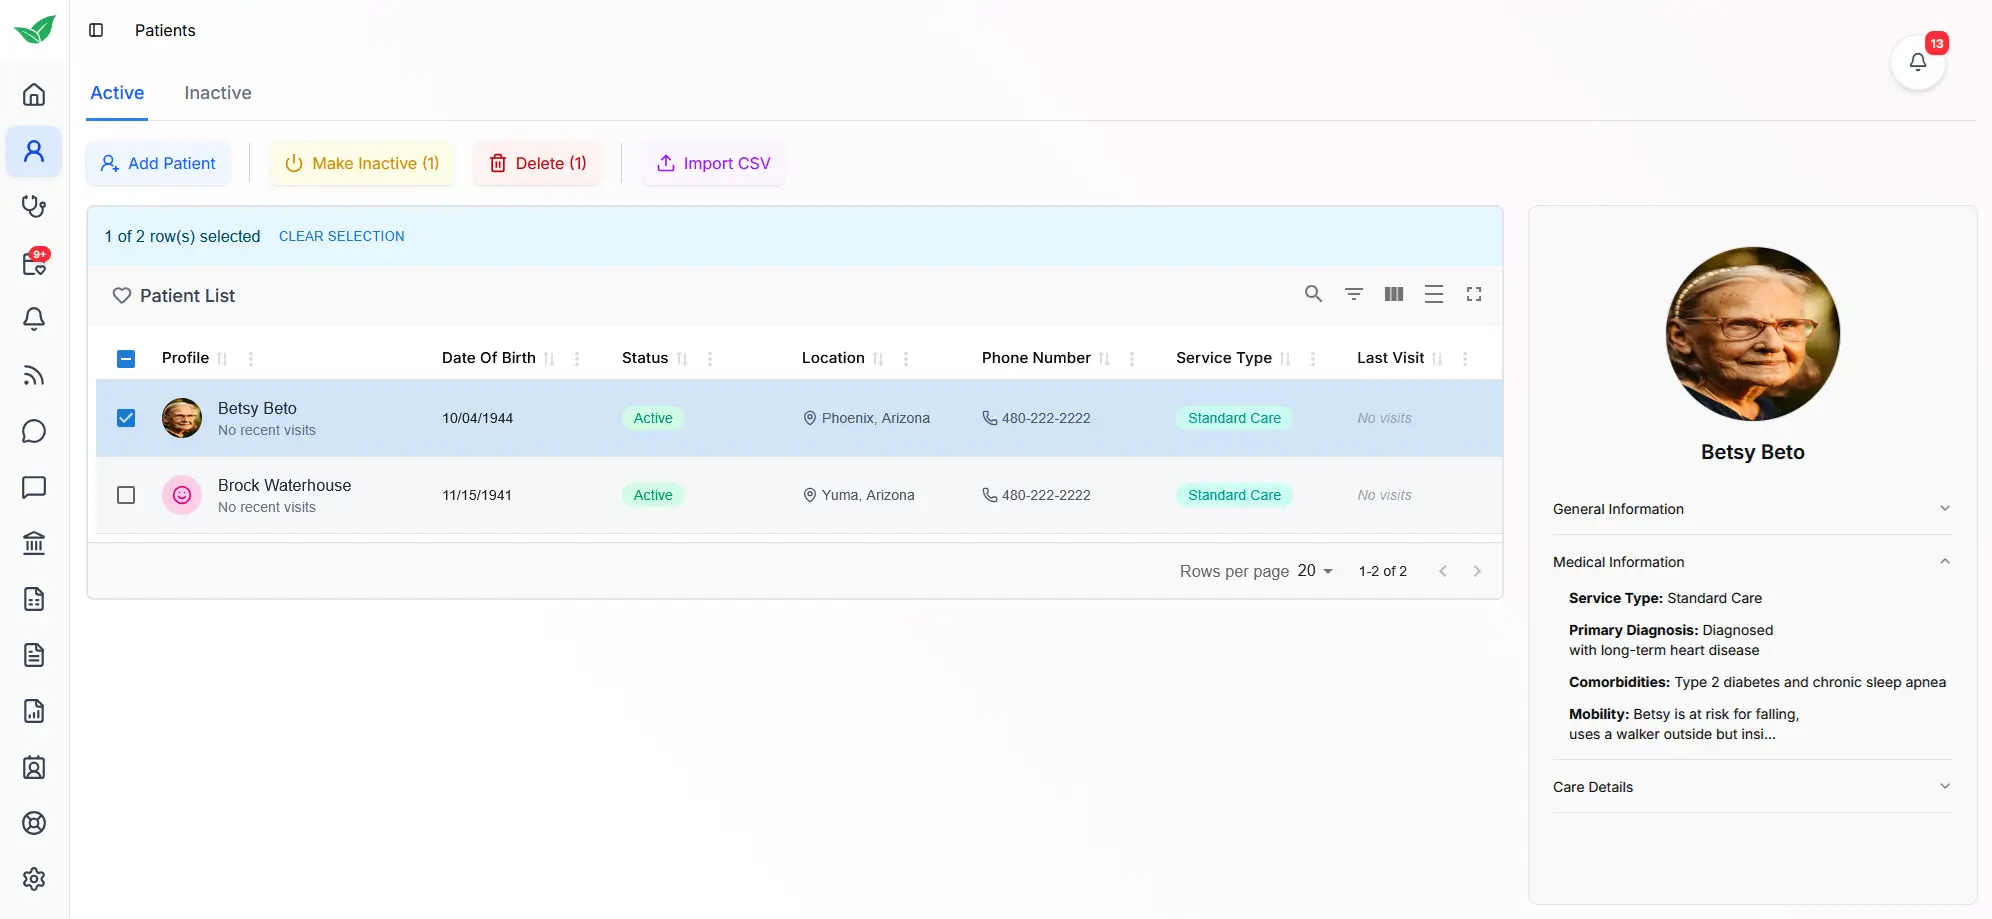The image size is (1992, 919).
Task: Open the health records icon showing 9+ badge
Action: 34,263
